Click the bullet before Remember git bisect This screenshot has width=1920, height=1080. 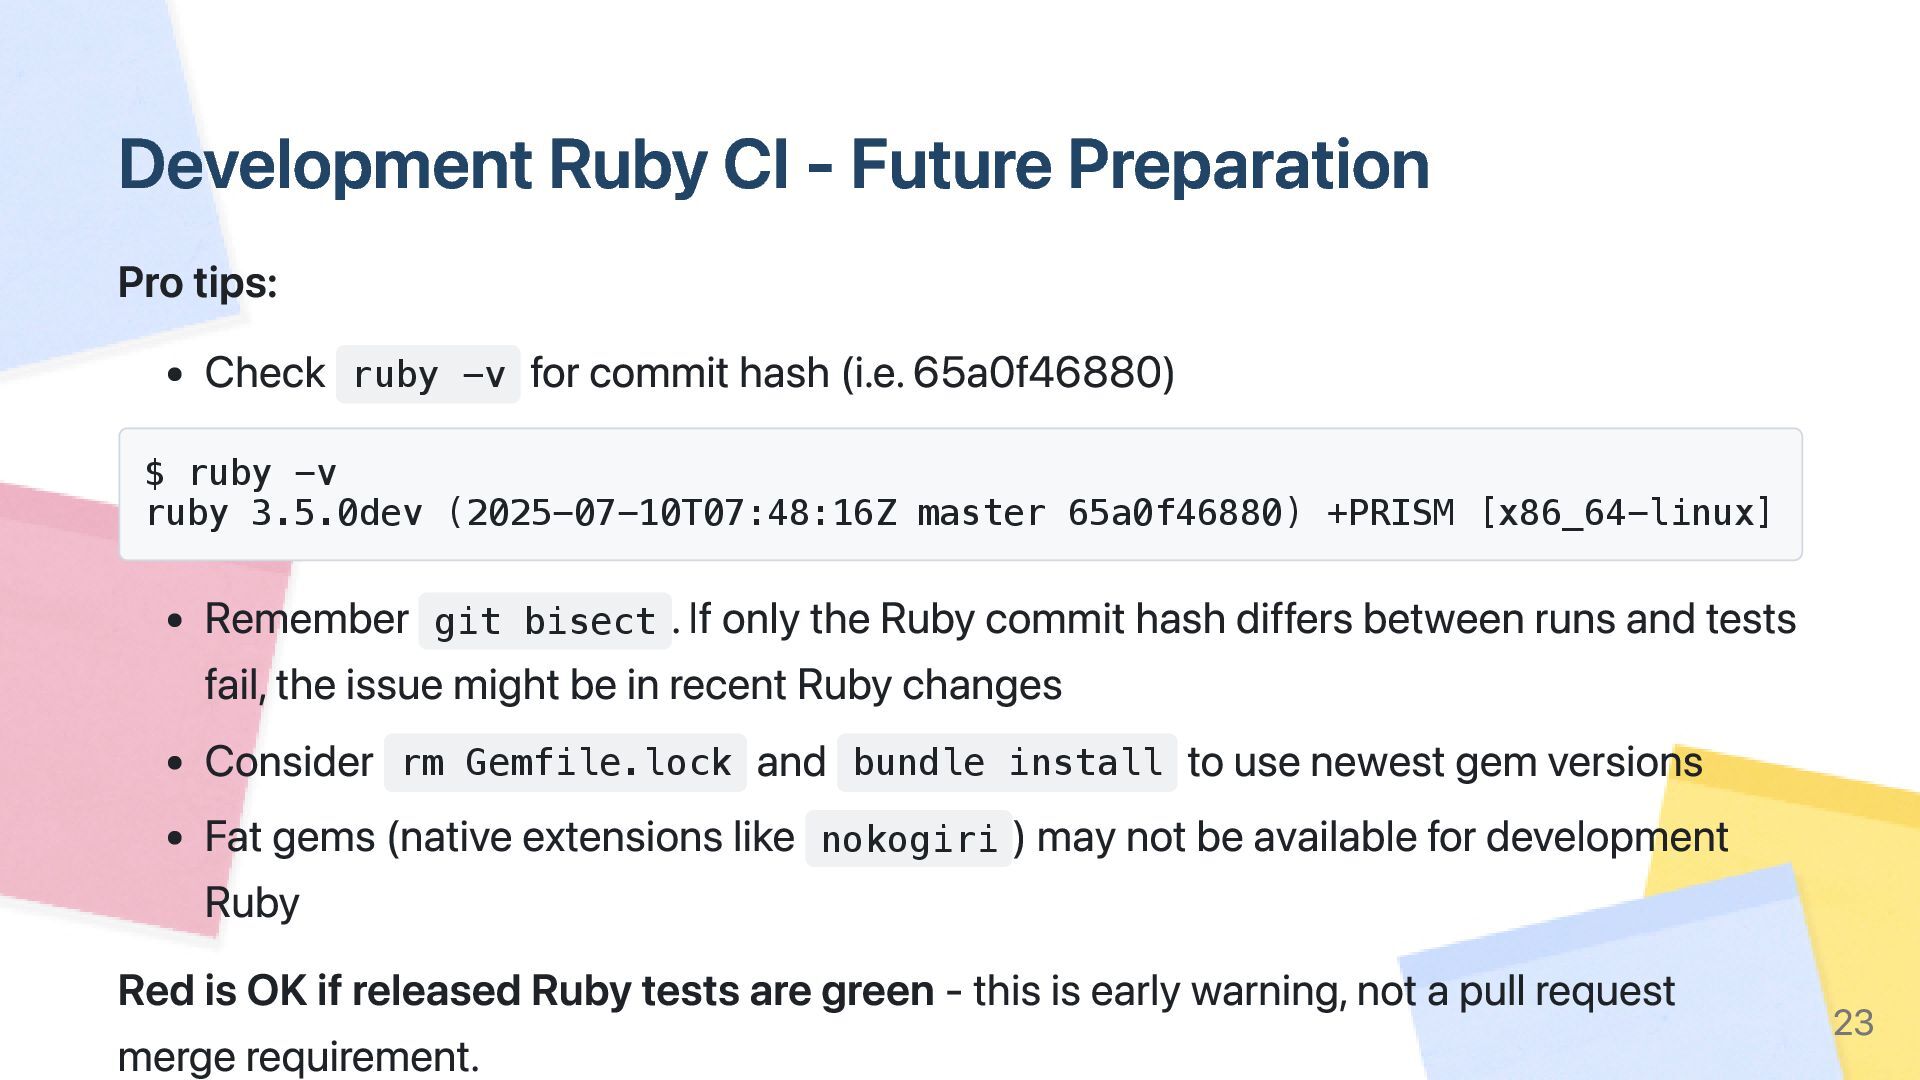coord(176,621)
